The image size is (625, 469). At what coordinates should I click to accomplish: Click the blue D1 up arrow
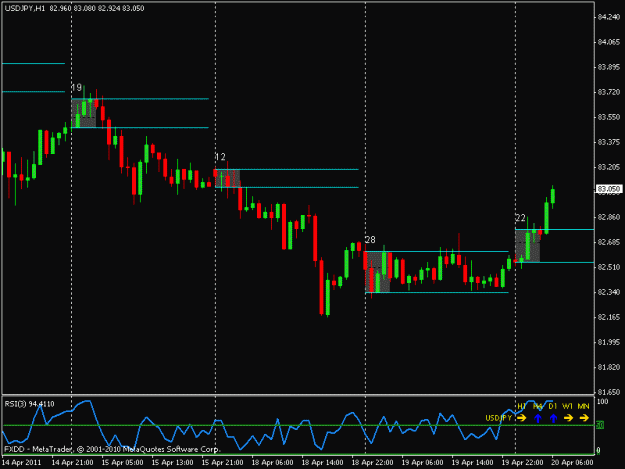click(553, 418)
